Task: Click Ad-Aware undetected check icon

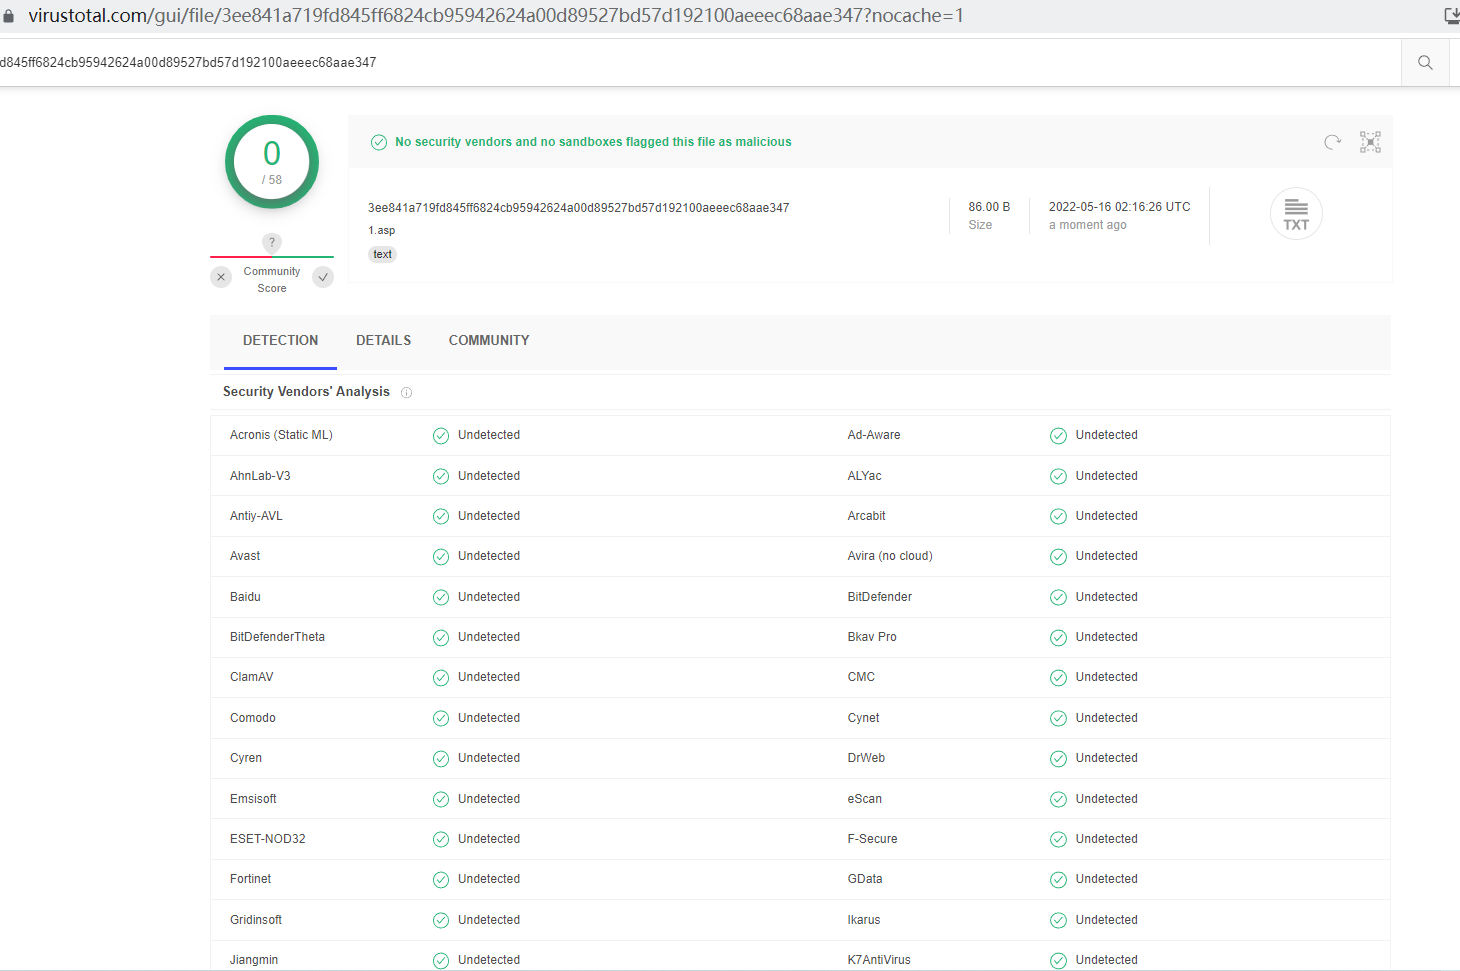Action: click(x=1058, y=436)
